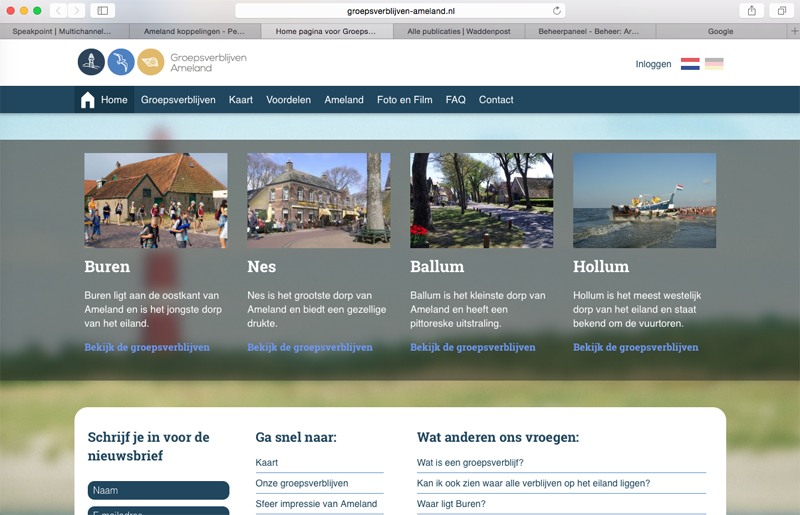Click the lighthouse logo circle

pyautogui.click(x=91, y=62)
